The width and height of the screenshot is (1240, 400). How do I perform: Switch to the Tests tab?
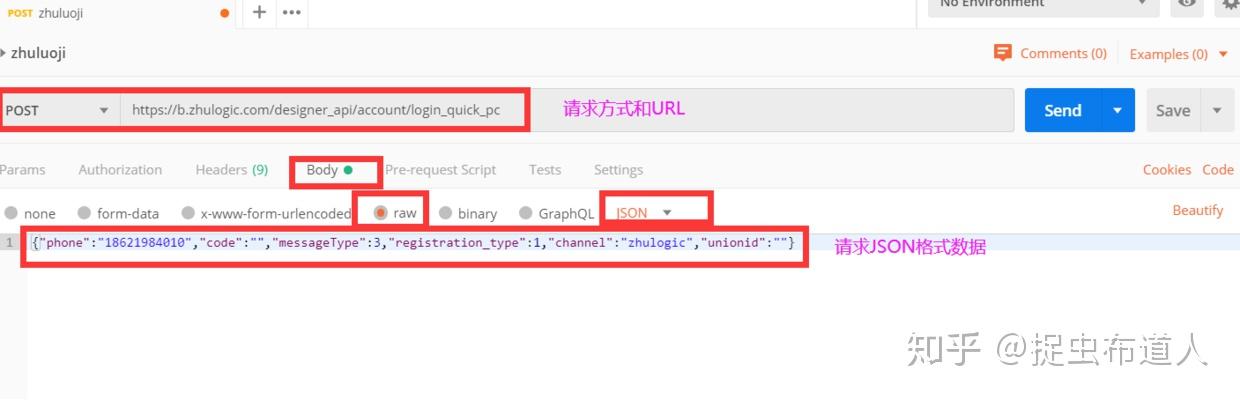point(545,169)
